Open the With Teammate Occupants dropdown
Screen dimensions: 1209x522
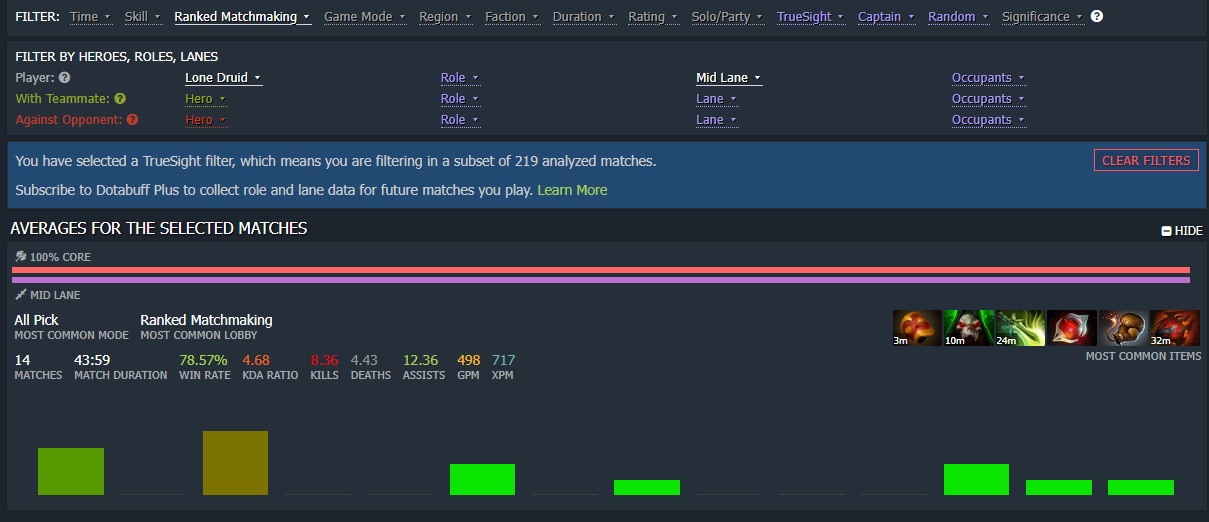point(989,99)
